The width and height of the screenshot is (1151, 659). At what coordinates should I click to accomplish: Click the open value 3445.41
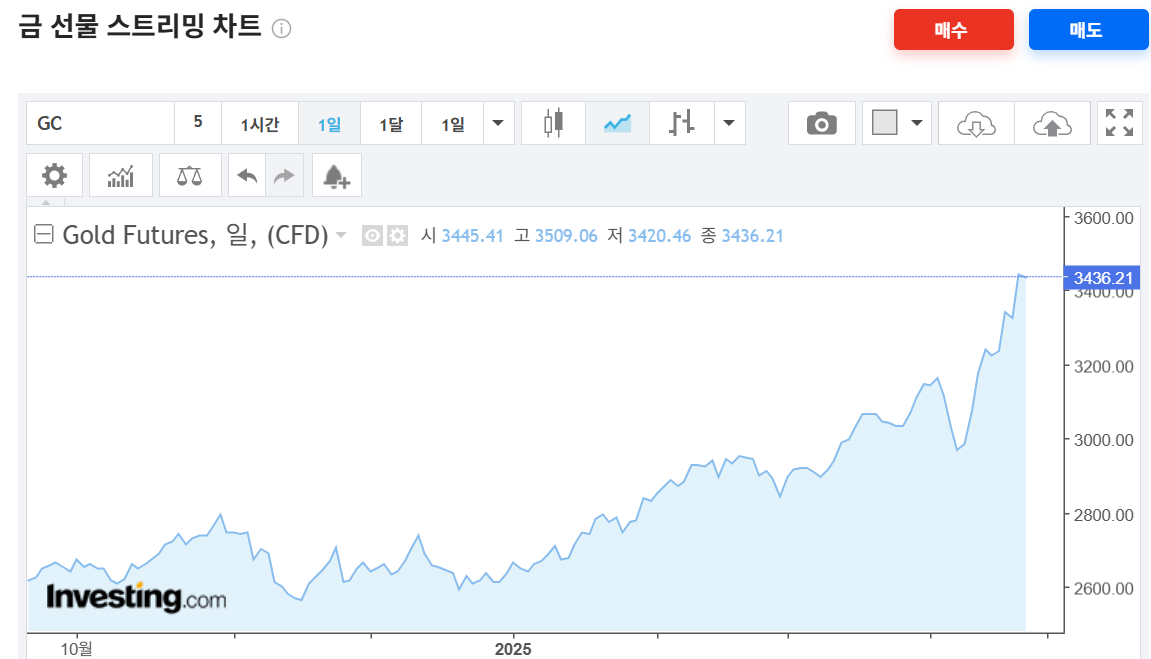click(x=472, y=236)
